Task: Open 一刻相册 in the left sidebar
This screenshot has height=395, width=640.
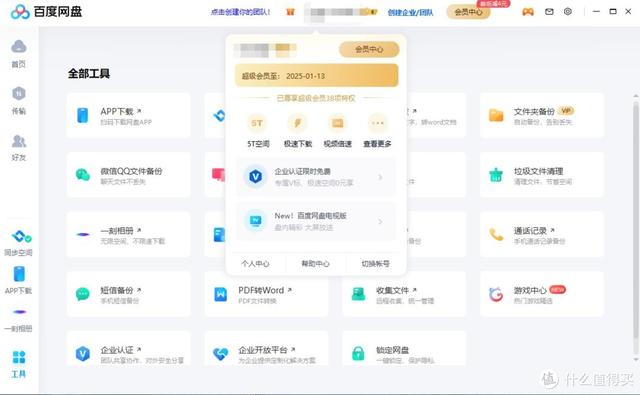Action: coord(19,320)
